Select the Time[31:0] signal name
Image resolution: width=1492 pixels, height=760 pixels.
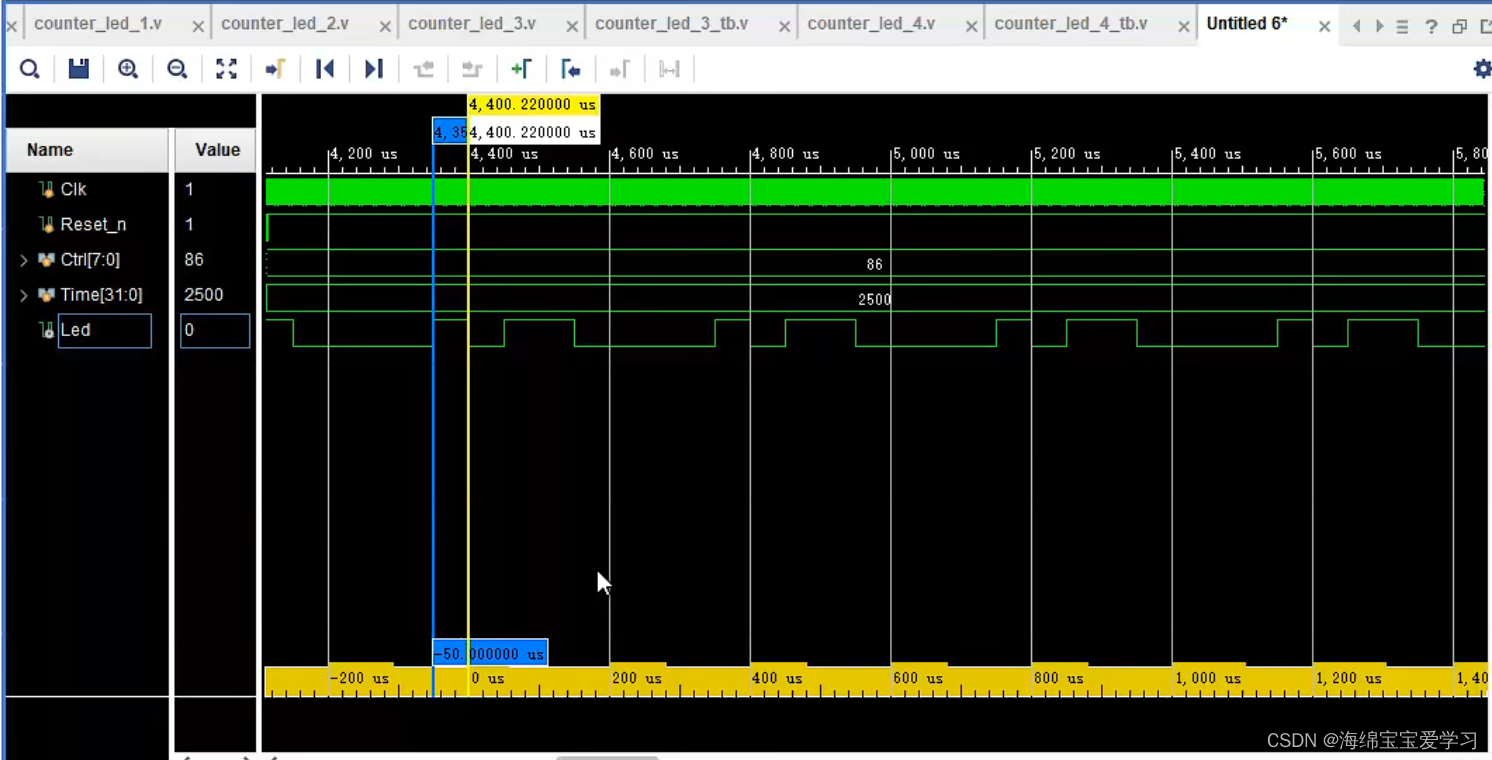pyautogui.click(x=101, y=295)
